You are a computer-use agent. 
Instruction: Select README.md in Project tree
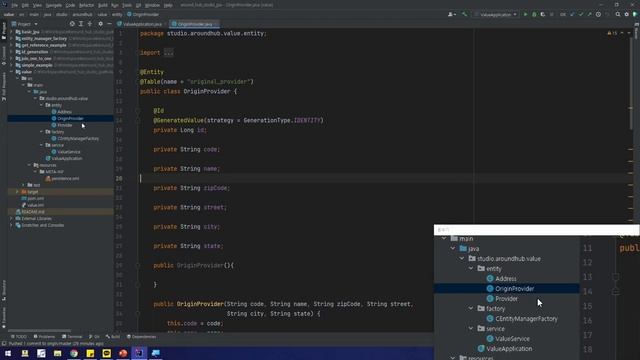tap(33, 212)
